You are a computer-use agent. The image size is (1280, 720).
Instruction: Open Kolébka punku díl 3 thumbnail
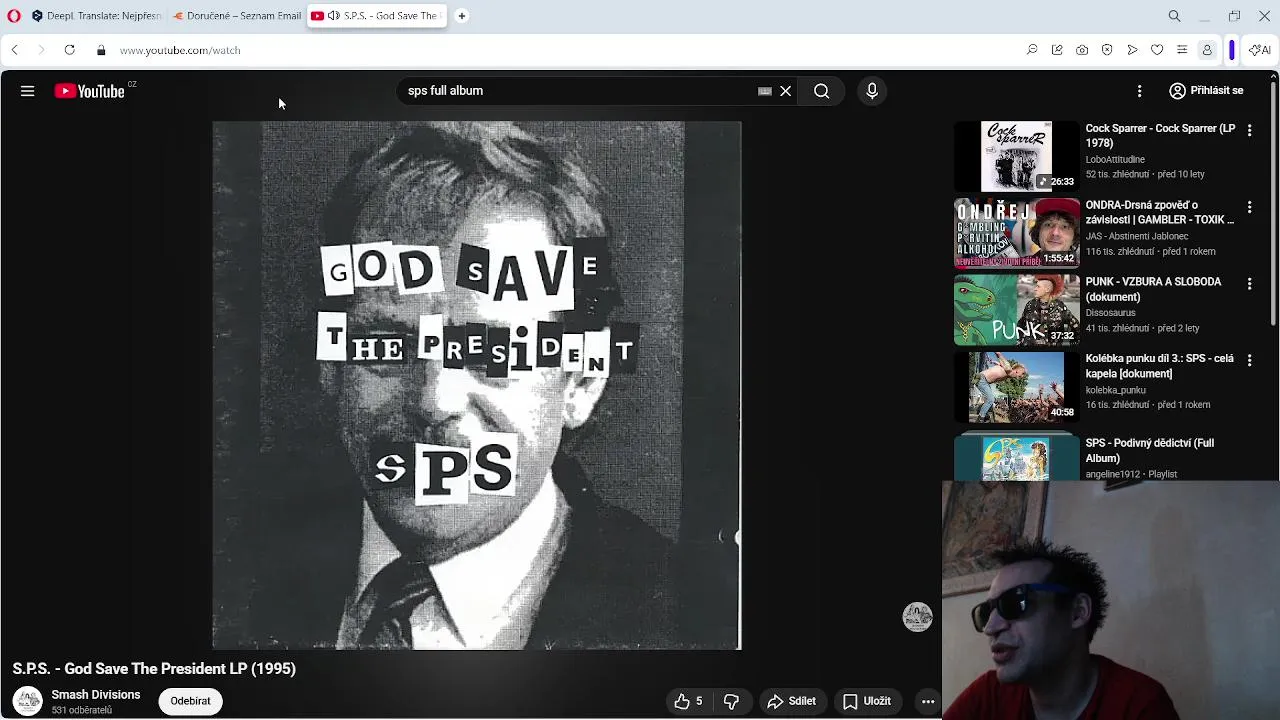point(1016,386)
